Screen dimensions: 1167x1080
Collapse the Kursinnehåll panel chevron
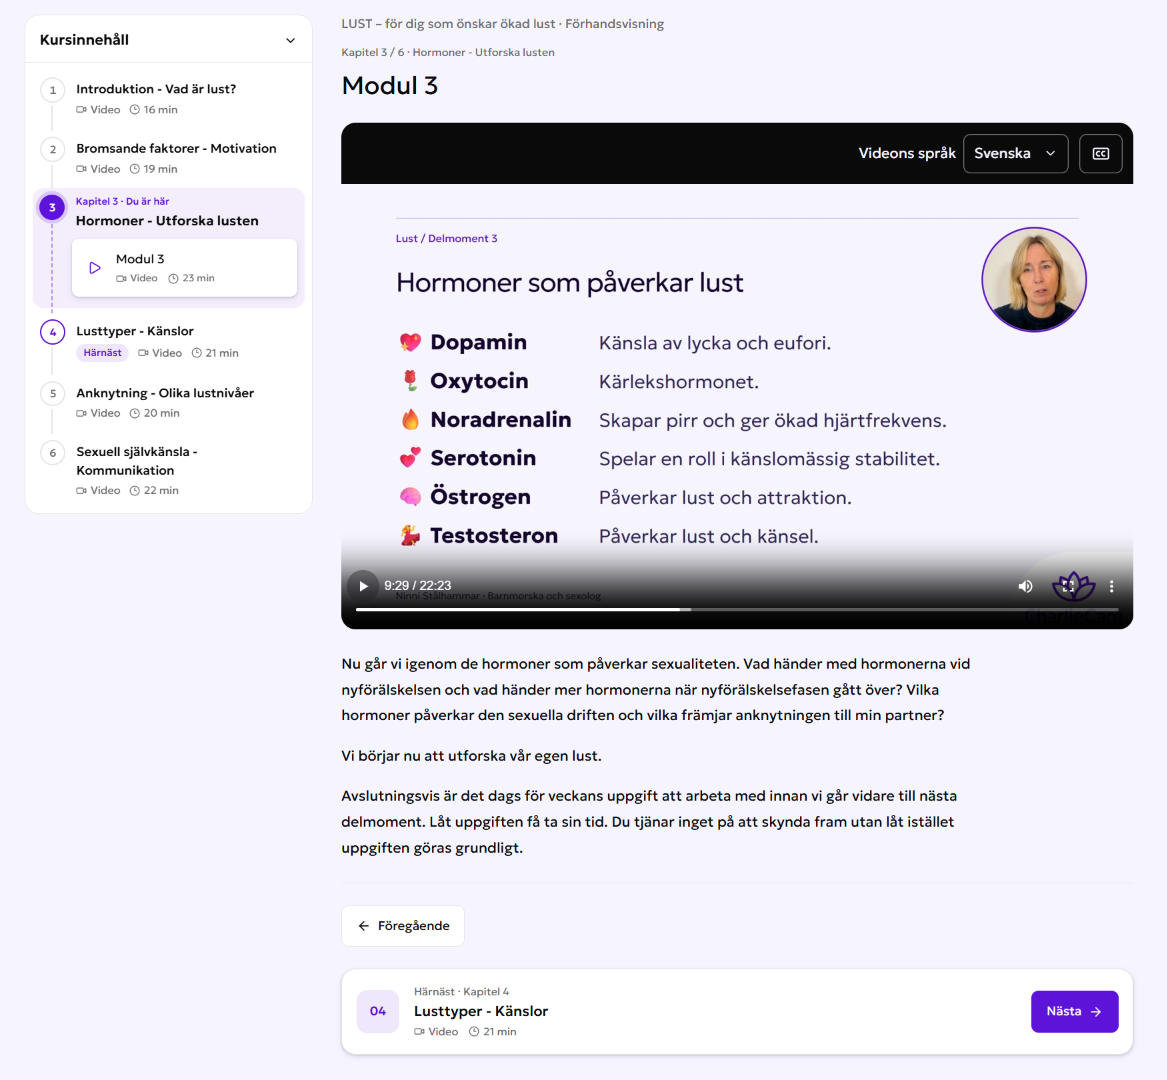point(290,40)
